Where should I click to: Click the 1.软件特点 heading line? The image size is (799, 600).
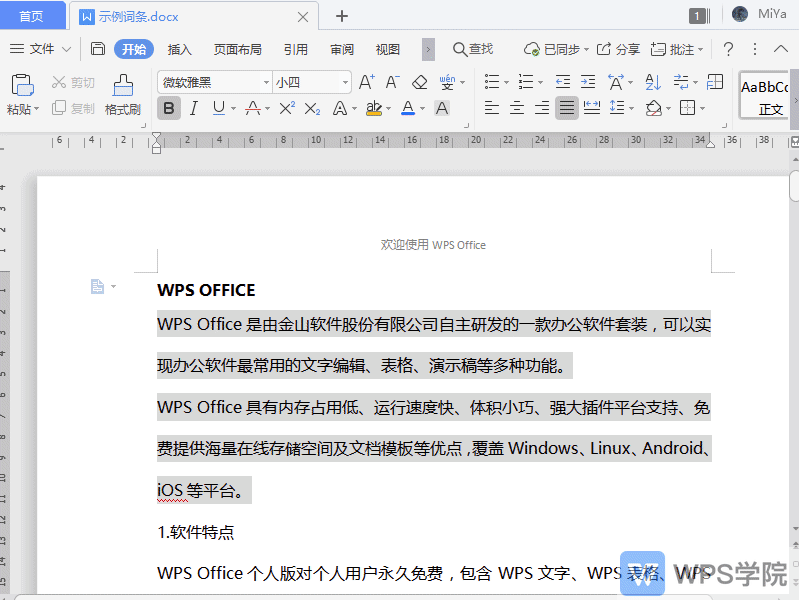pyautogui.click(x=196, y=532)
